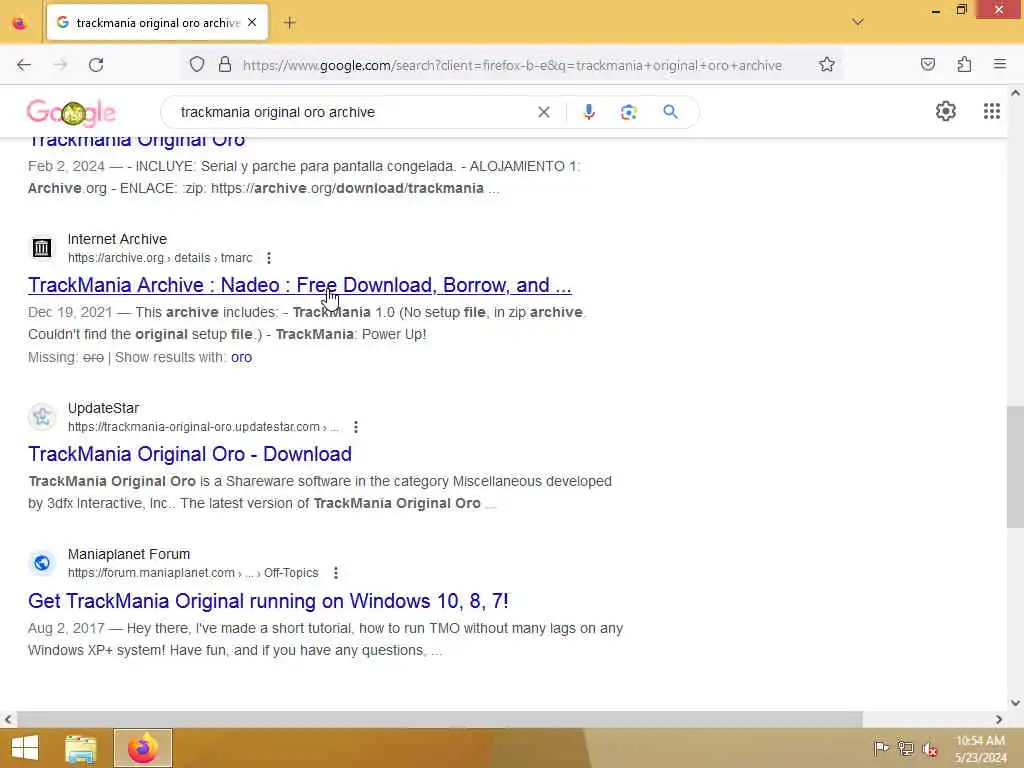Show results including the word oro
The image size is (1024, 768).
click(x=241, y=357)
